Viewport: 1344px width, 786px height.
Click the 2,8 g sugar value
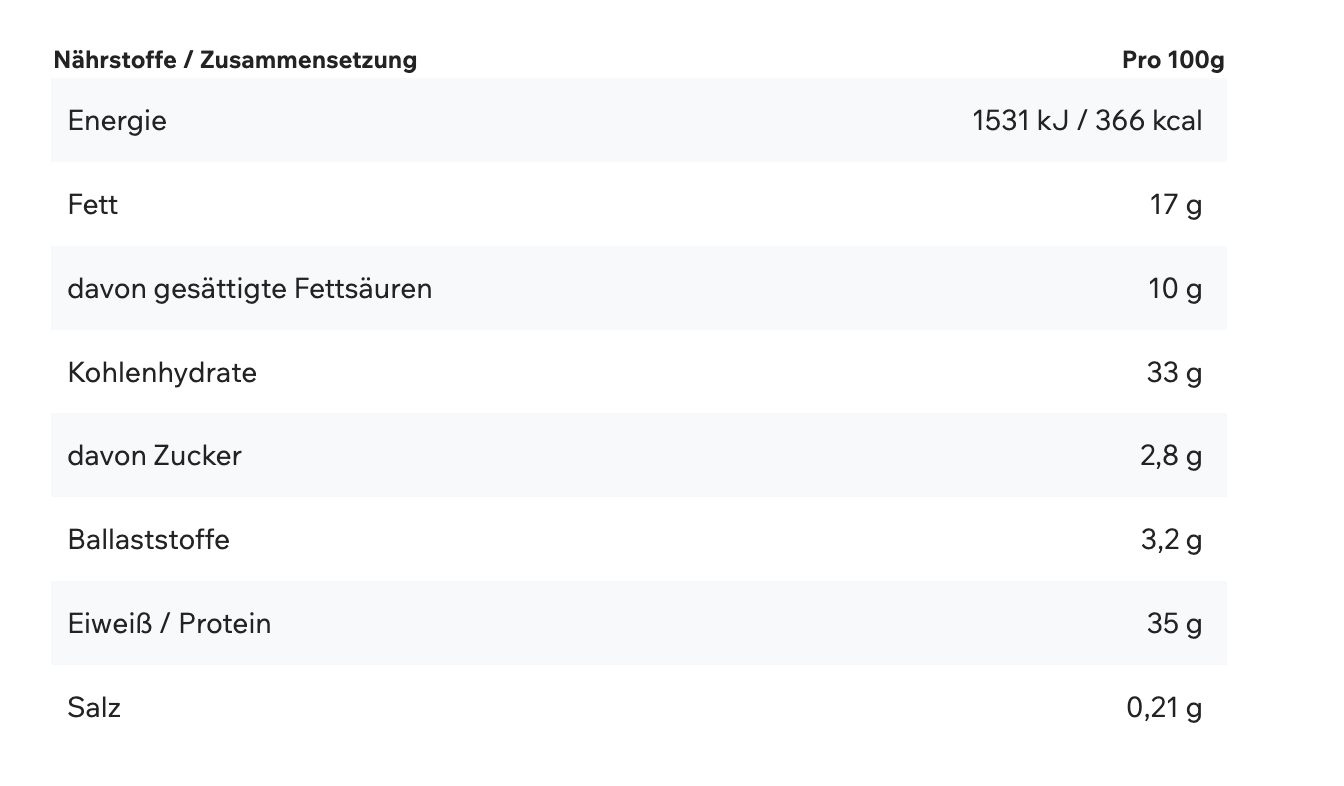[x=1171, y=457]
